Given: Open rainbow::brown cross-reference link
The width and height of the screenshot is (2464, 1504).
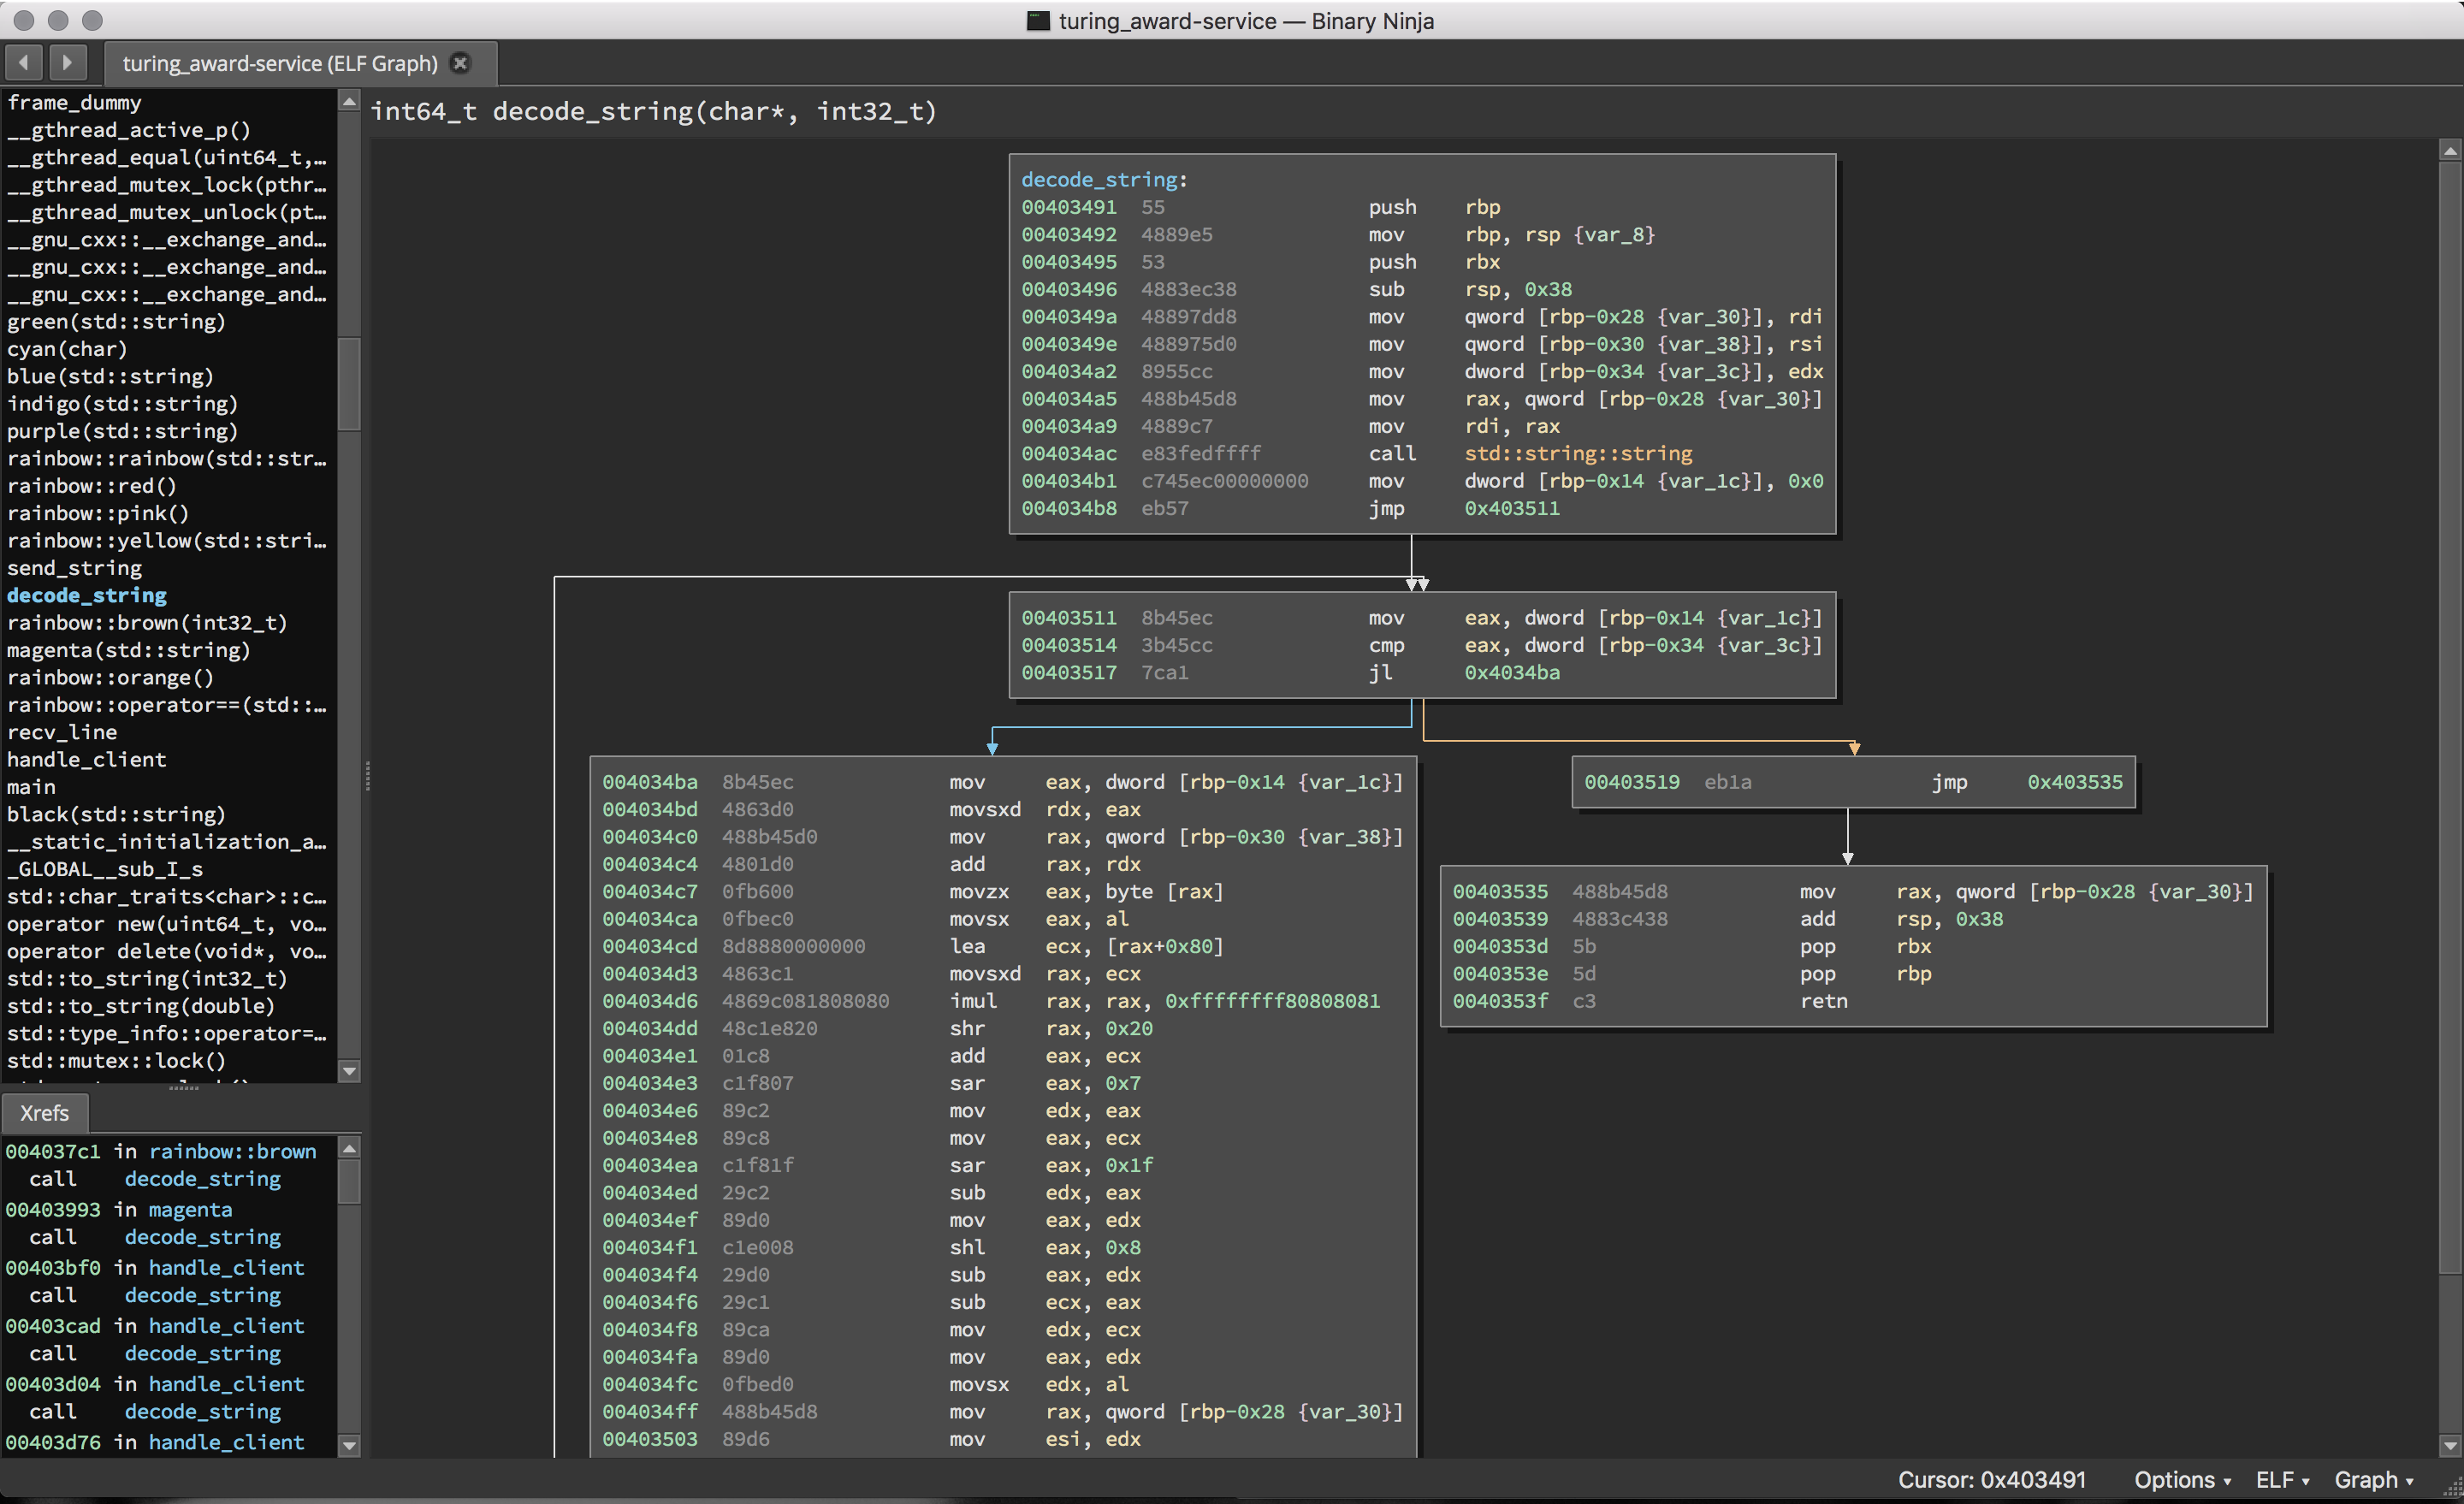Looking at the screenshot, I should 232,1151.
